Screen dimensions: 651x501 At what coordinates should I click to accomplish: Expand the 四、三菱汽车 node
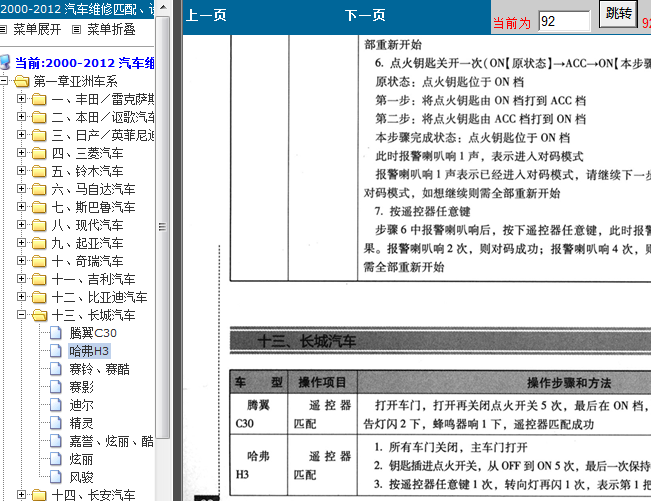21,153
